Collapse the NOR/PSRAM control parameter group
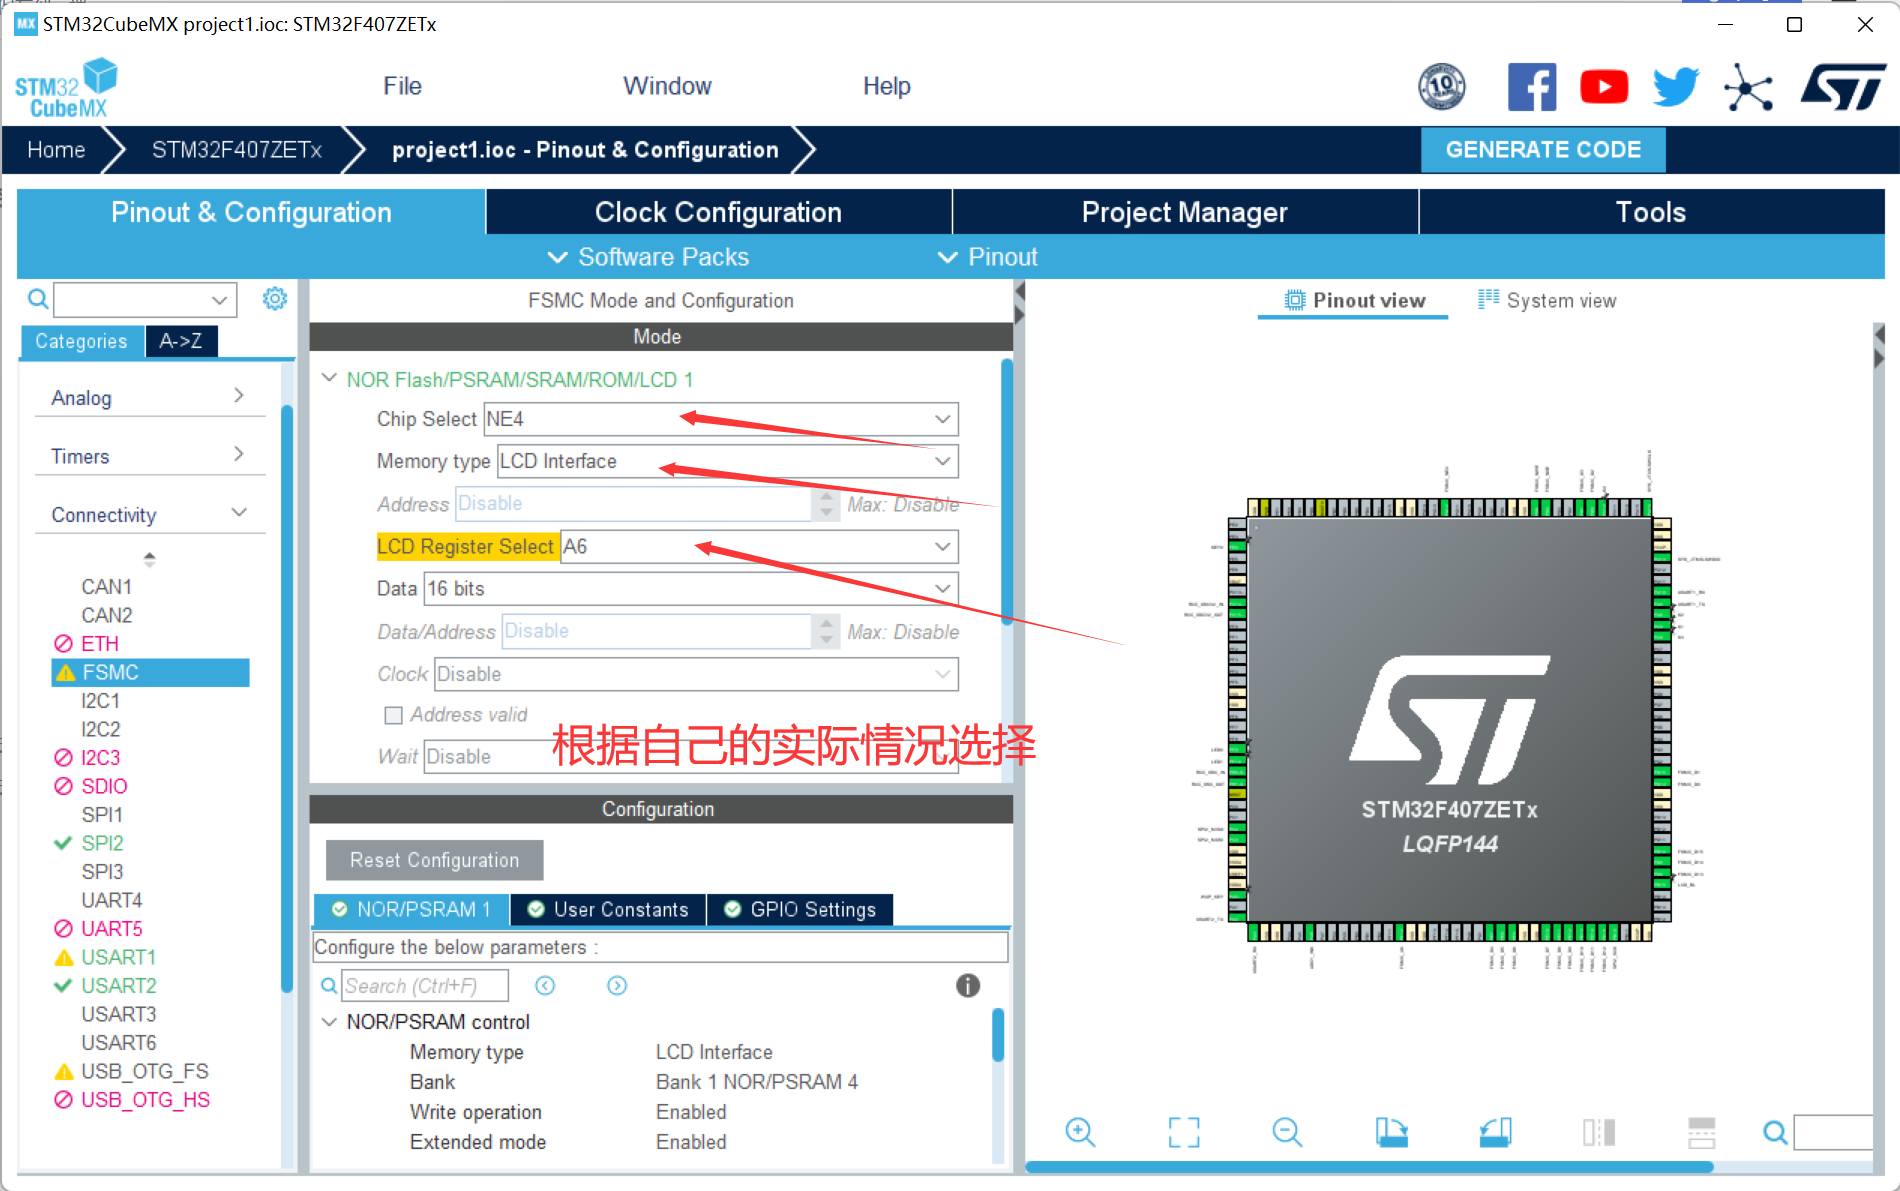 point(329,1022)
